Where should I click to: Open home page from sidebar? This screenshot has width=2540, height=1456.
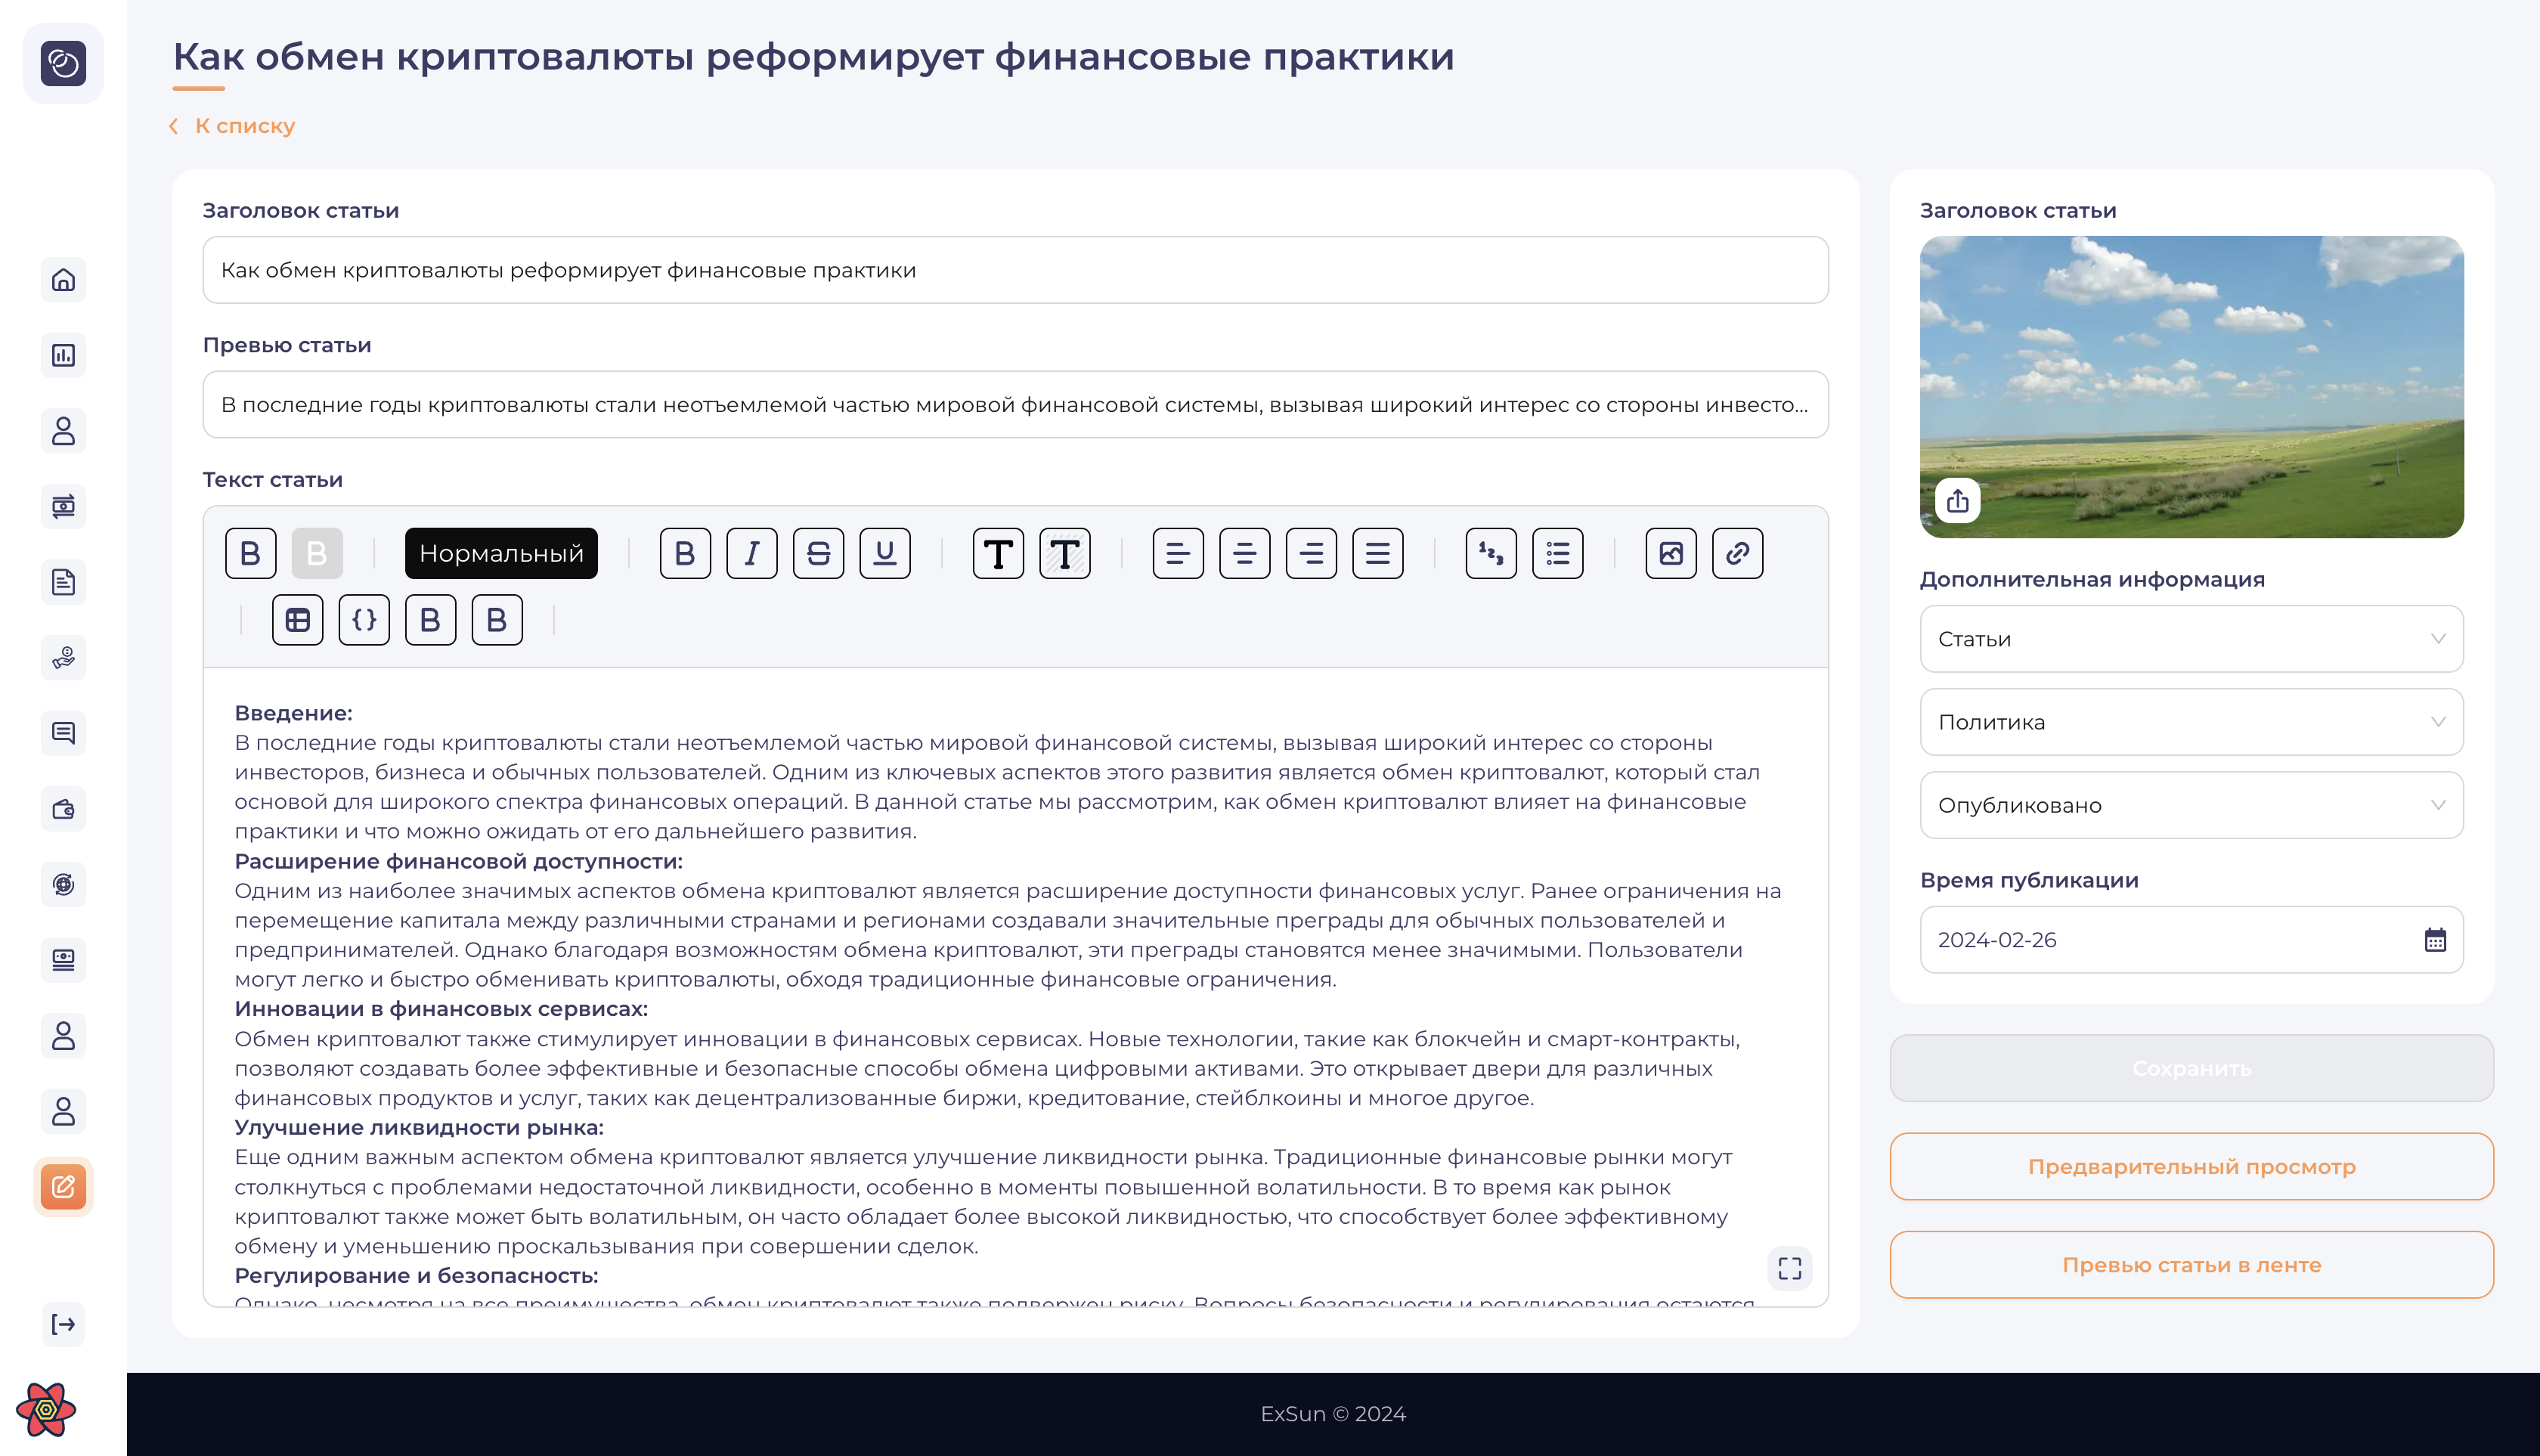pyautogui.click(x=63, y=280)
